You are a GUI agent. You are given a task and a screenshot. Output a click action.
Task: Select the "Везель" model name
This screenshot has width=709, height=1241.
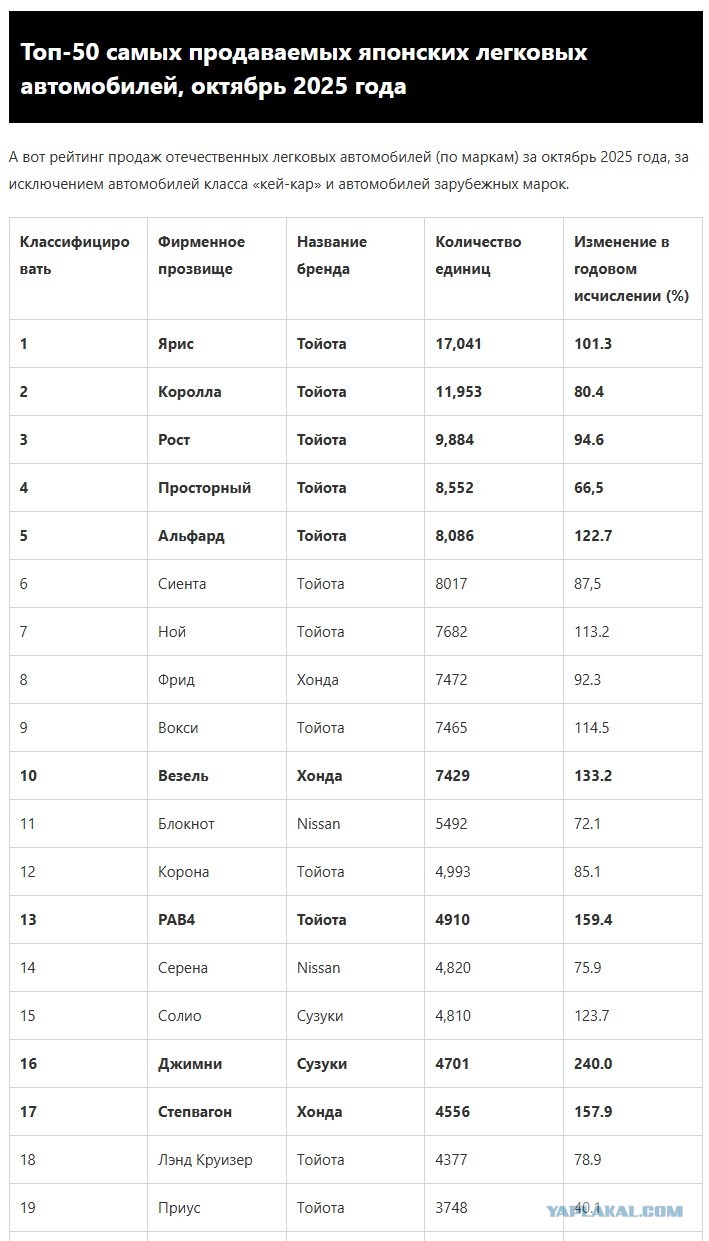click(185, 776)
